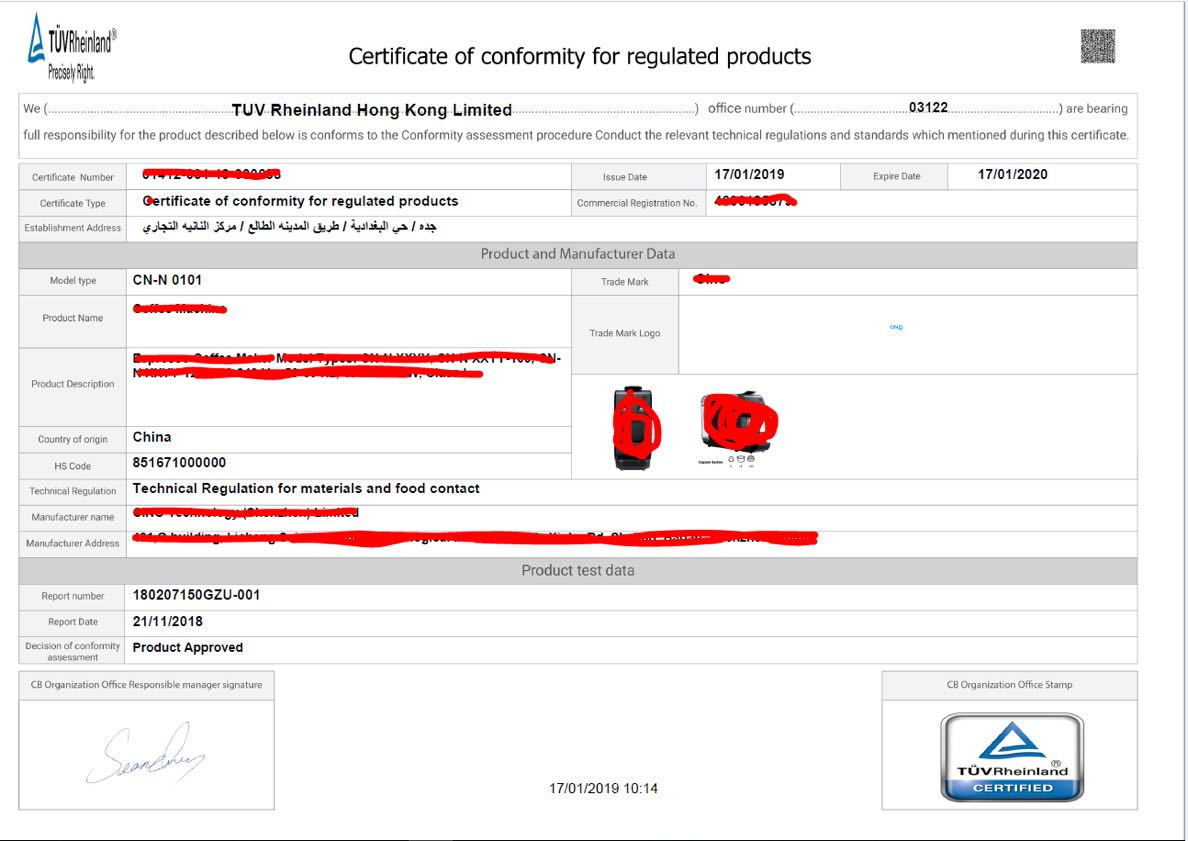Click the large page title heading

click(580, 56)
